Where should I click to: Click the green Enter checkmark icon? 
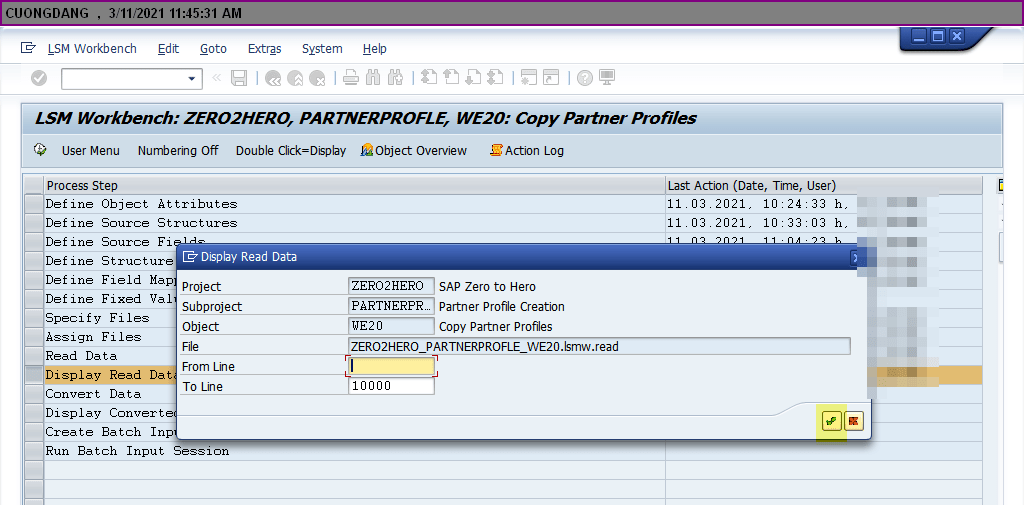click(x=39, y=78)
